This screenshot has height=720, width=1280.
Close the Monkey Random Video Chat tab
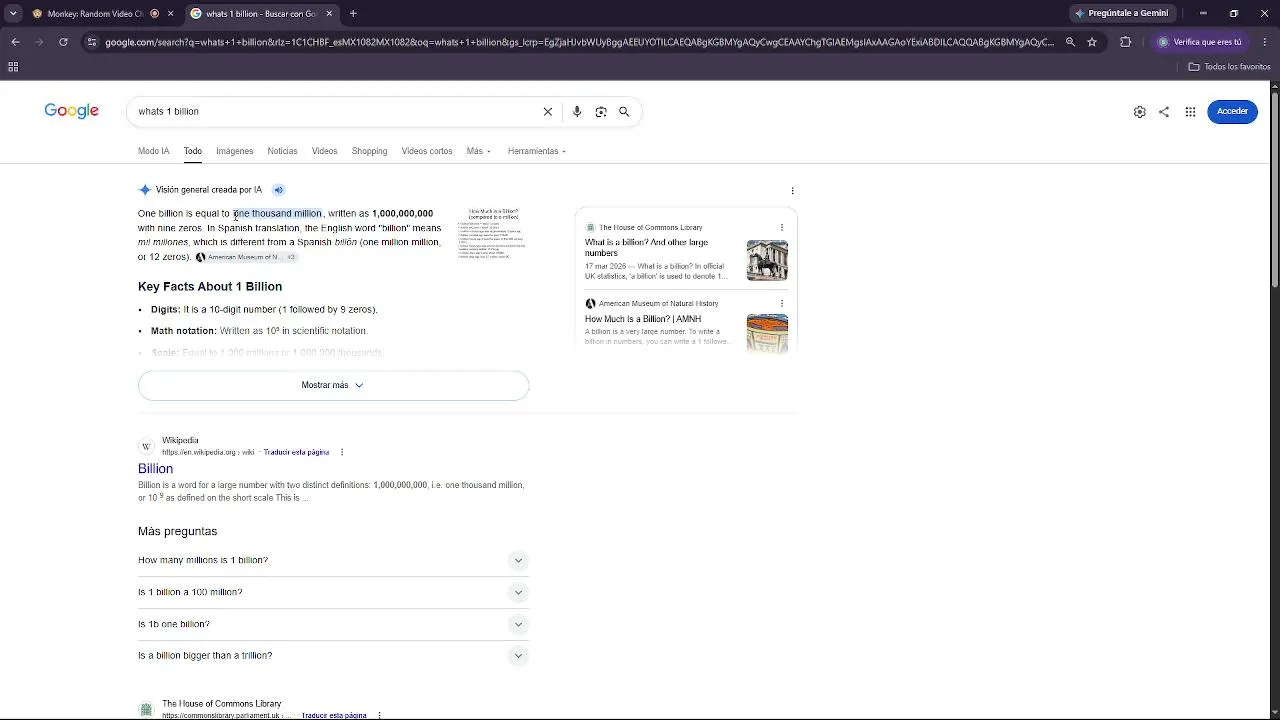[171, 14]
